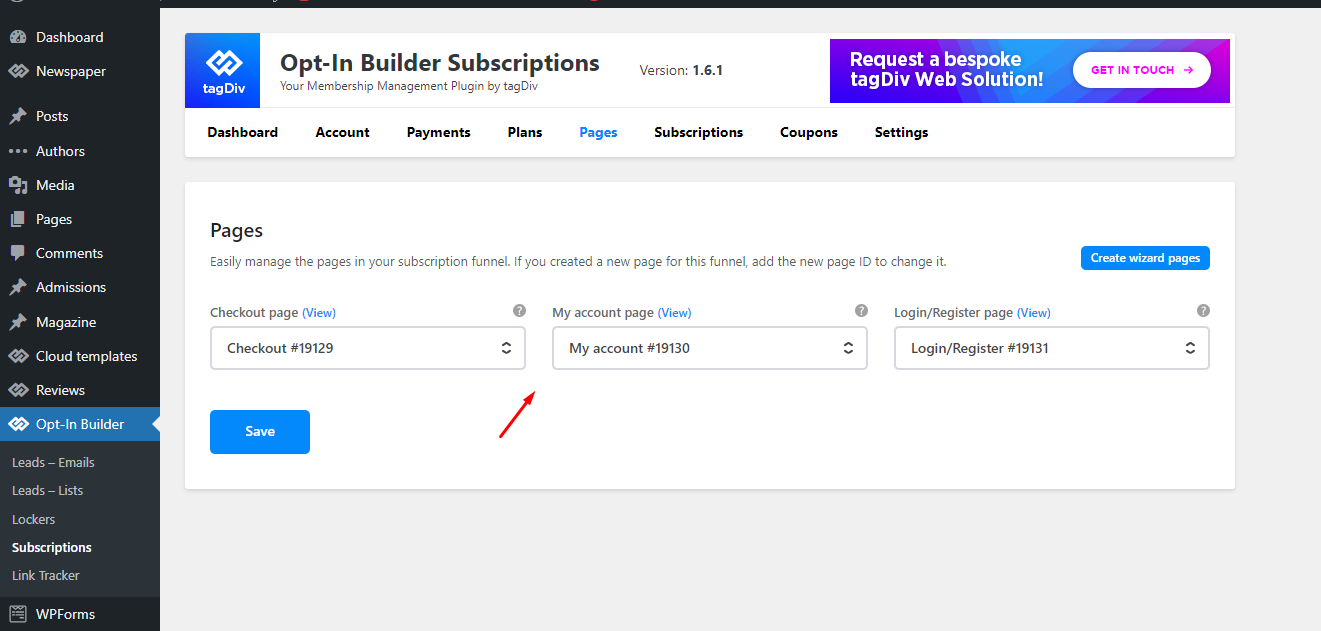This screenshot has width=1321, height=631.
Task: Click help icon for My account page
Action: click(x=861, y=311)
